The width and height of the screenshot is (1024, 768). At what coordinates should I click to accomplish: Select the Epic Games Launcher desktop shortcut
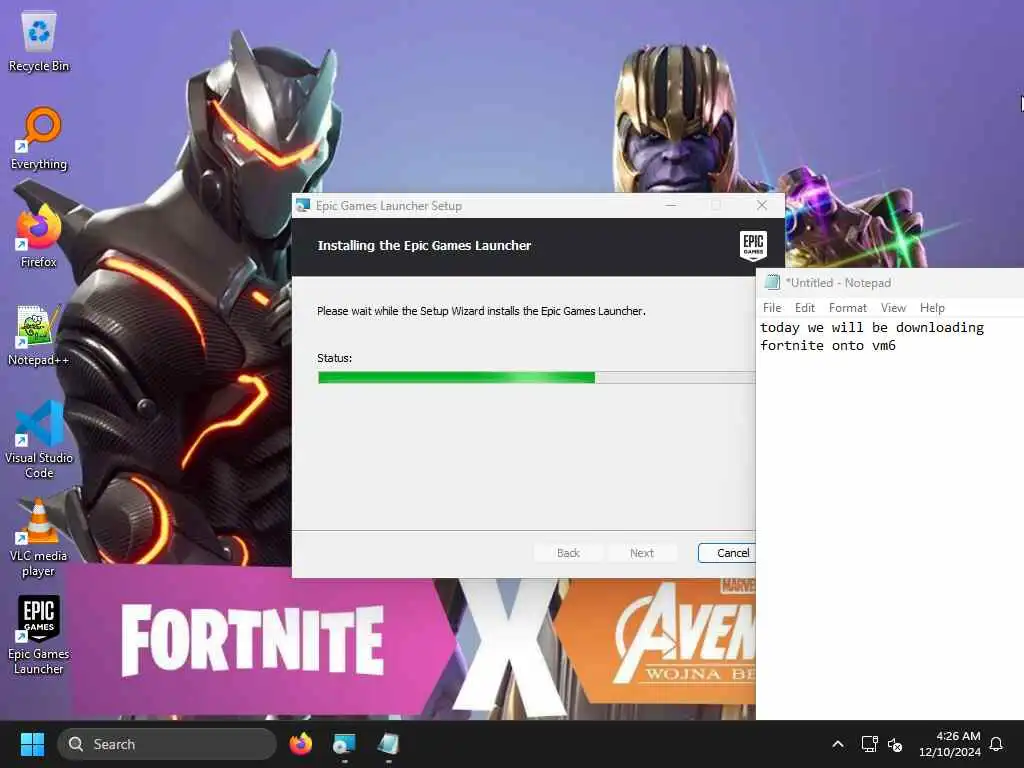pyautogui.click(x=39, y=636)
